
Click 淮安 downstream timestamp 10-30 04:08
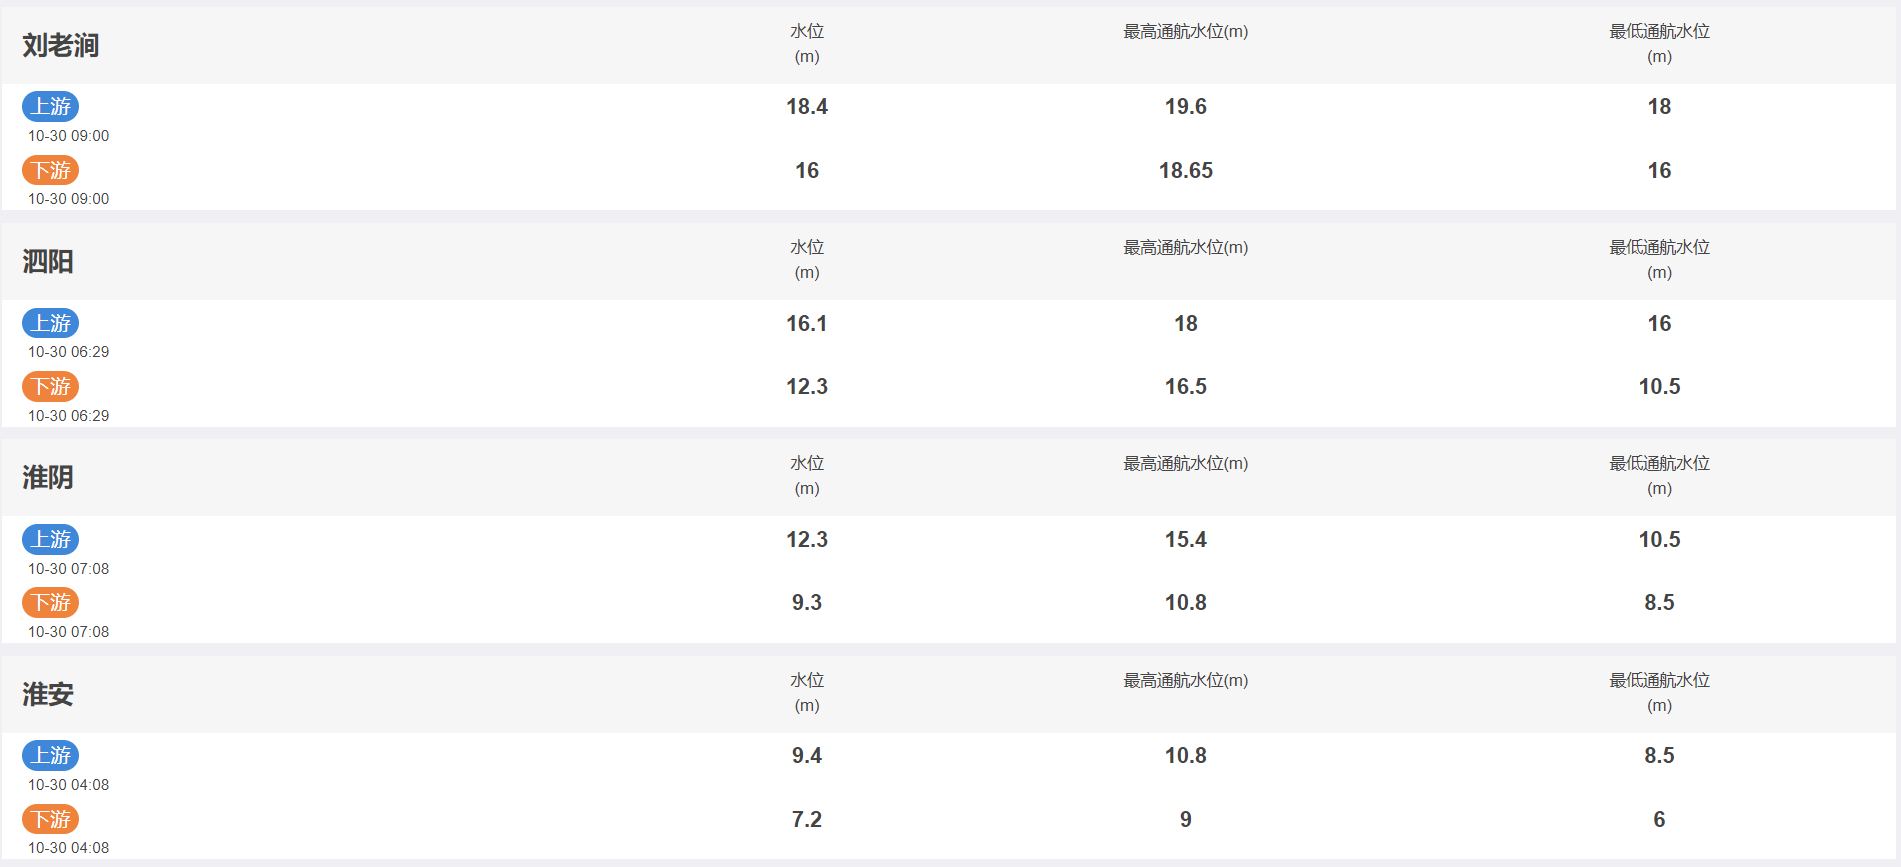click(x=69, y=848)
